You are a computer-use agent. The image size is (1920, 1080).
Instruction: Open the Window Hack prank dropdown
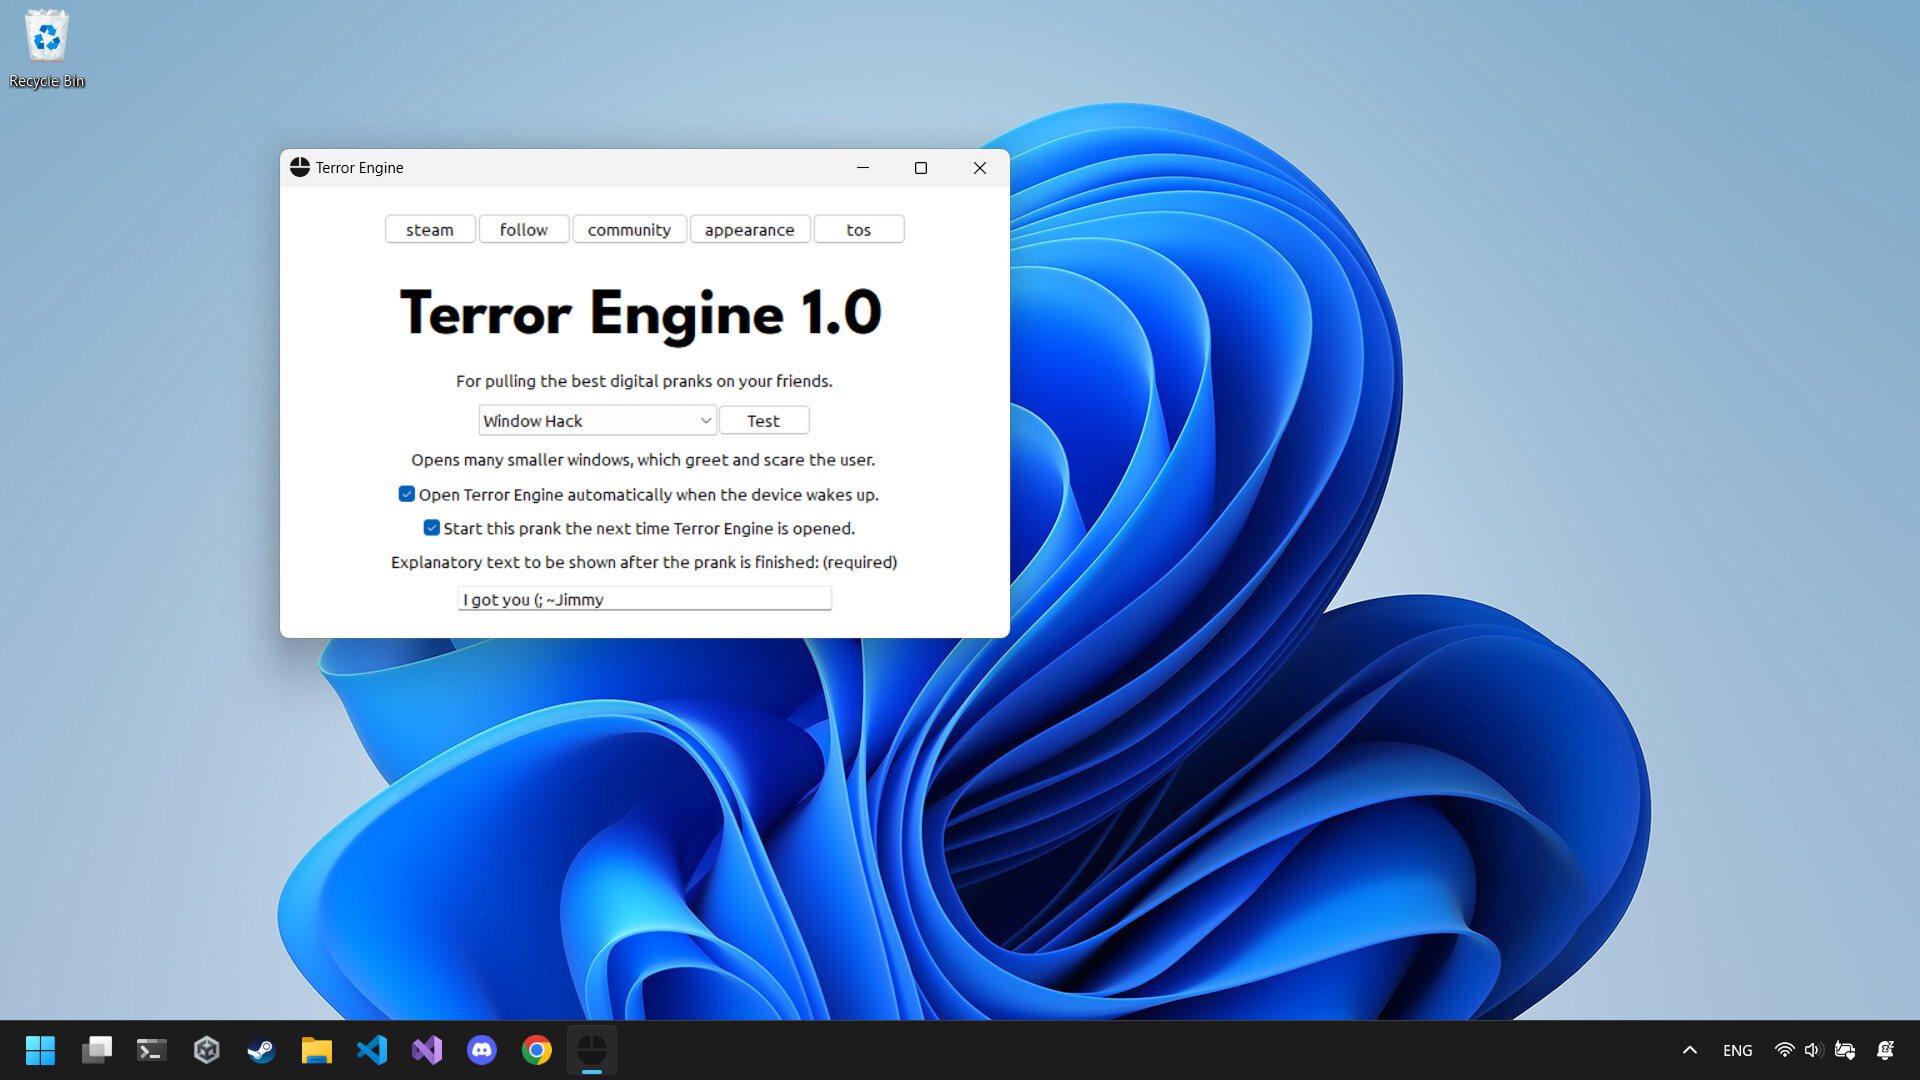pyautogui.click(x=597, y=420)
